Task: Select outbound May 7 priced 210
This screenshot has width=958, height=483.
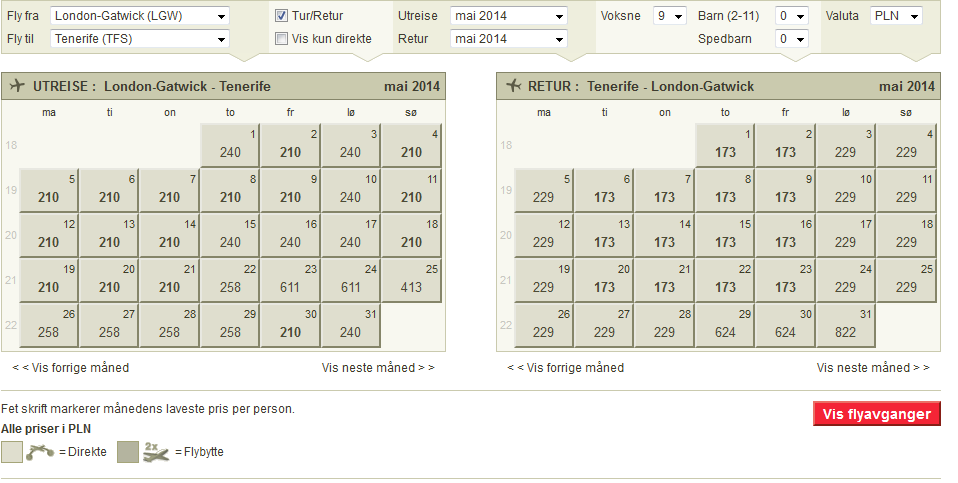Action: (169, 191)
